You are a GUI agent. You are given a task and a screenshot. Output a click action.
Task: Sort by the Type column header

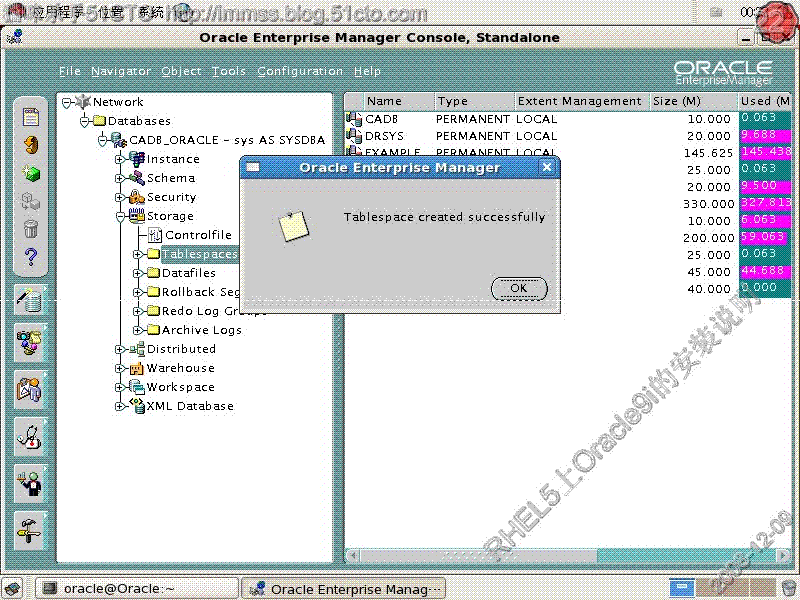474,102
